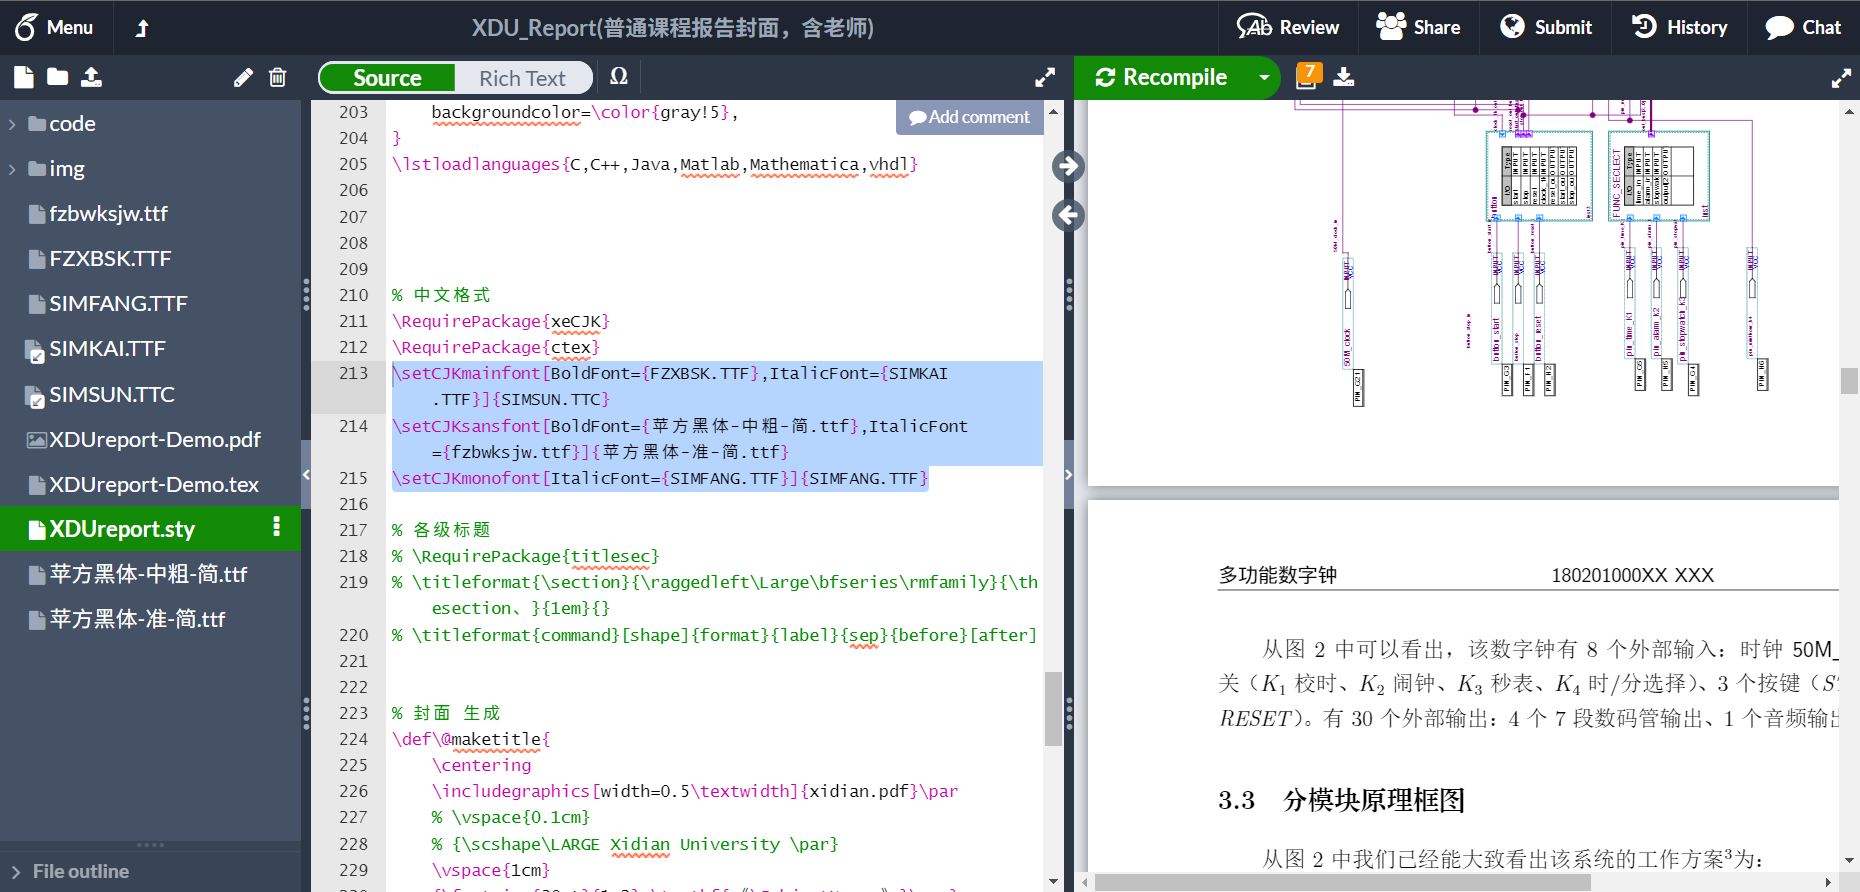Open the Recompile dropdown arrow
Viewport: 1860px width, 892px height.
tap(1264, 77)
